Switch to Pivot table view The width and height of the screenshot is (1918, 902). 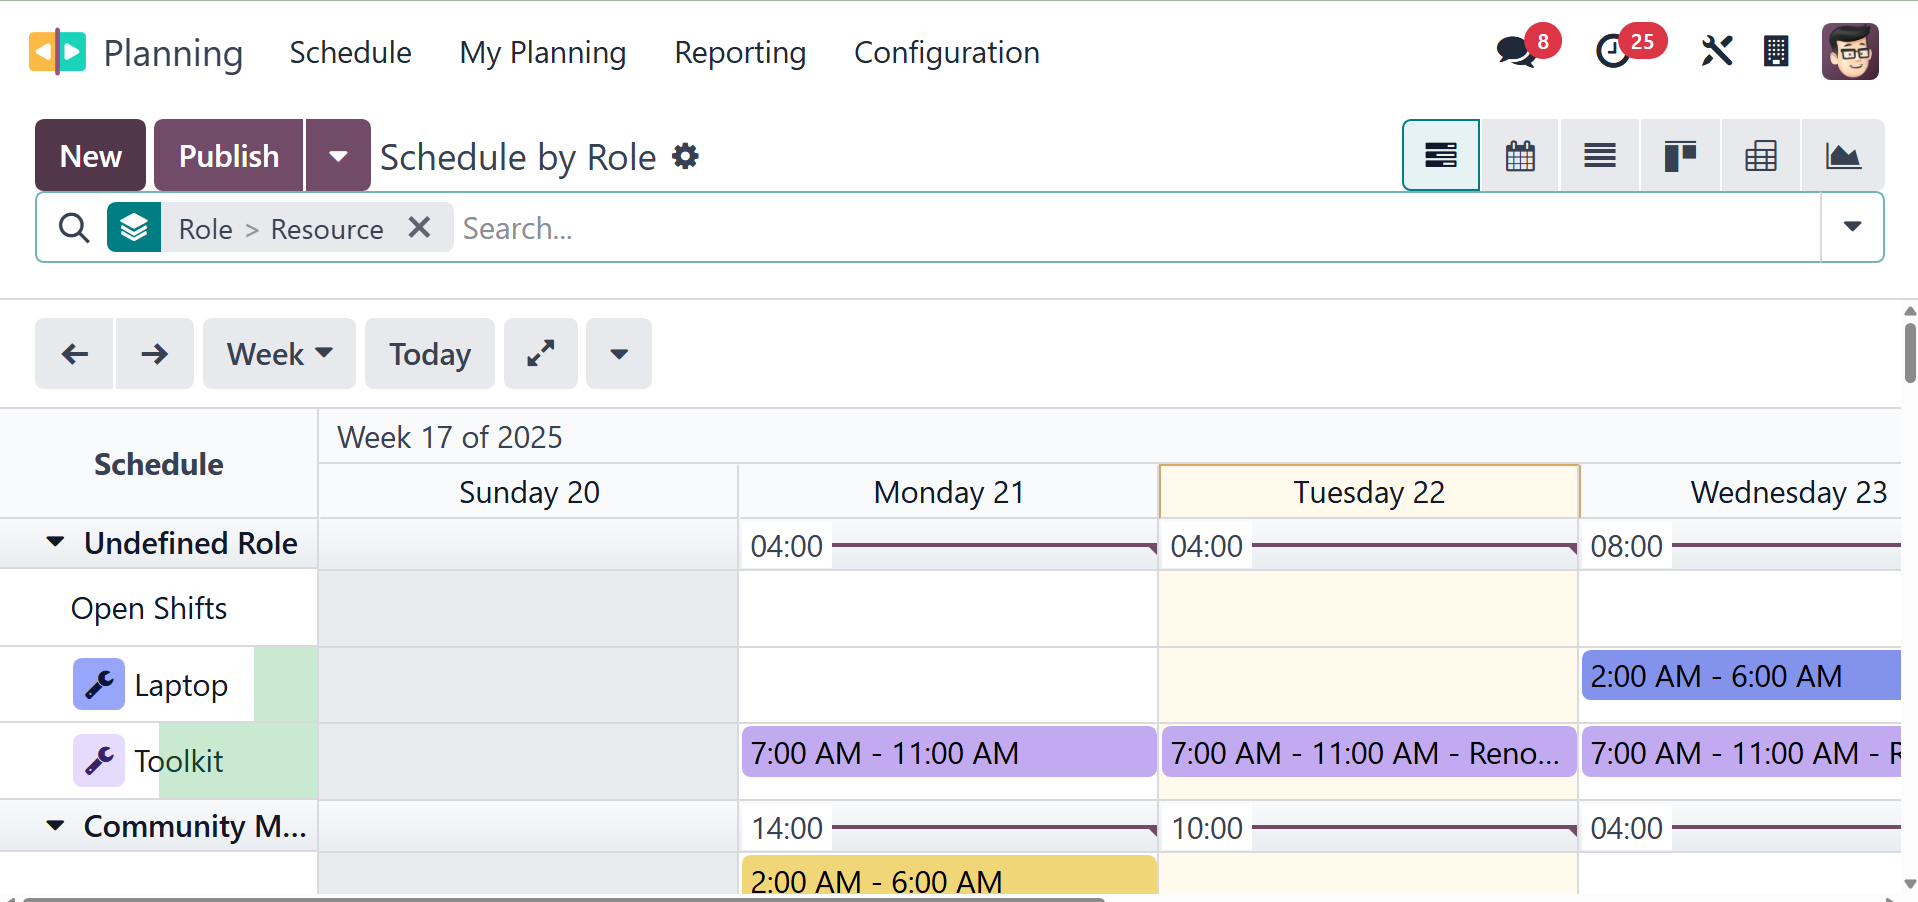[x=1760, y=156]
